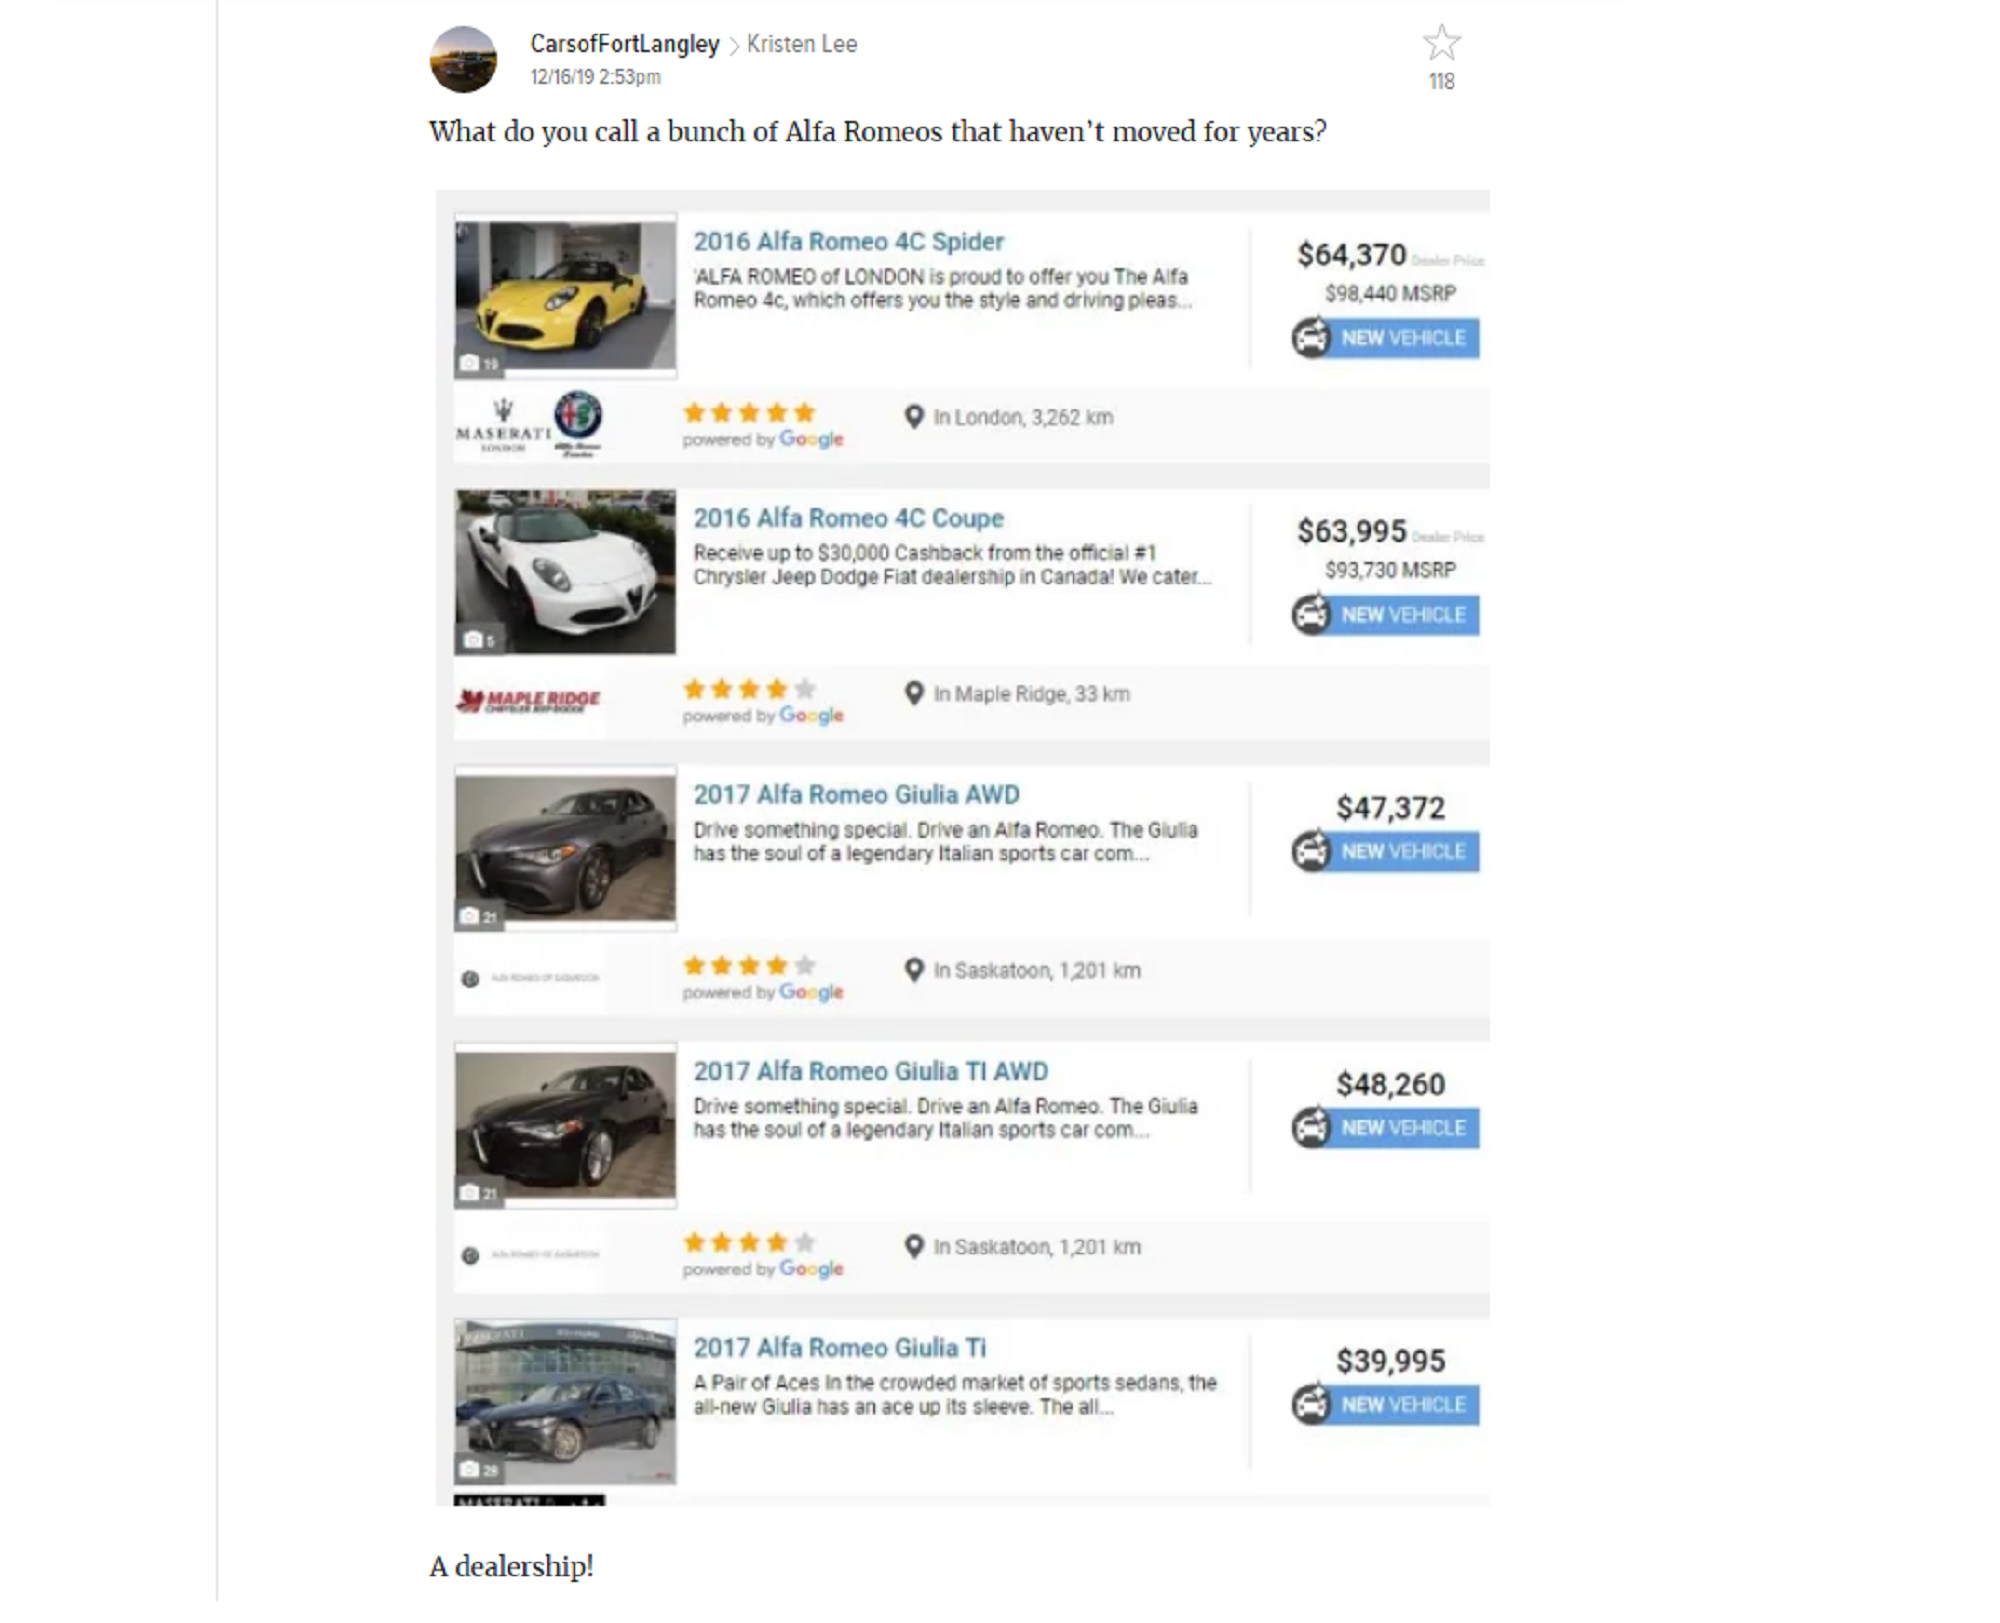
Task: Select the black Giulia TI AWD thumbnail
Action: (x=565, y=1125)
